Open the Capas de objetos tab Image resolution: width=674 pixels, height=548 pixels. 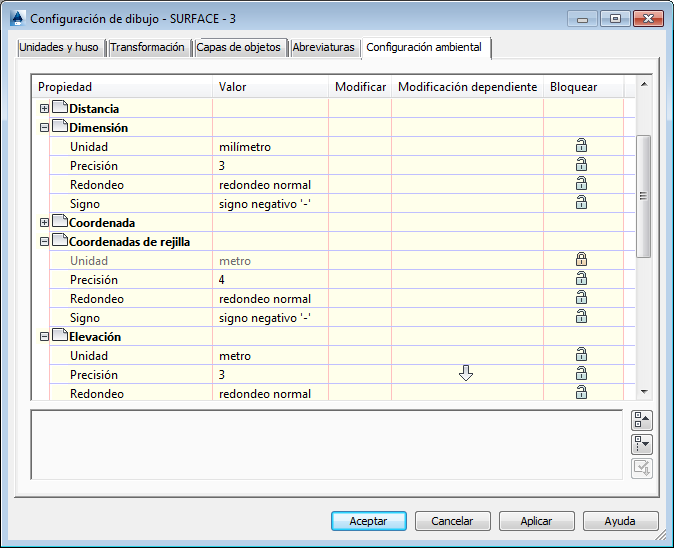pyautogui.click(x=239, y=47)
